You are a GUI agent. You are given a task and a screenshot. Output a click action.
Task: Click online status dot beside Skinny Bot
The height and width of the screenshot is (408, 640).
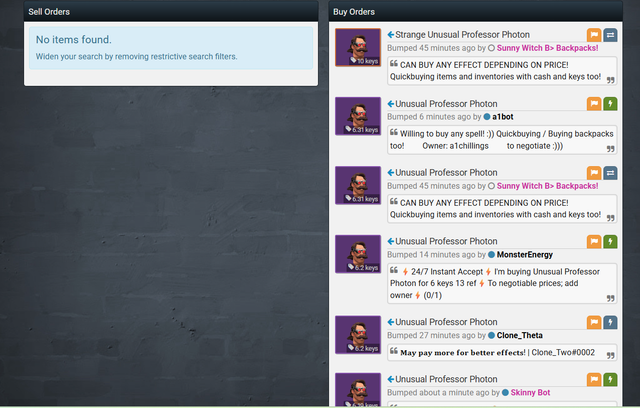coord(505,392)
